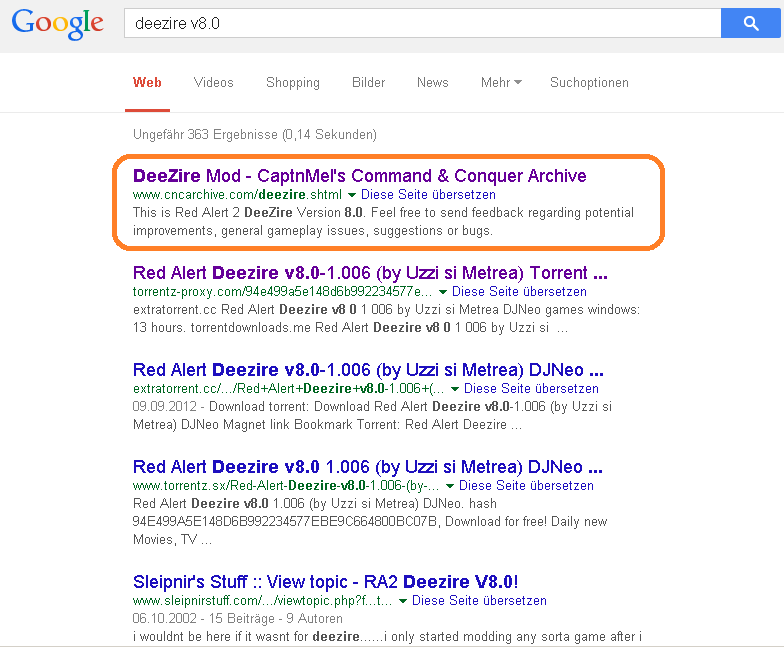Viewport: 784px width, 647px height.
Task: Click the Google logo
Action: (58, 24)
